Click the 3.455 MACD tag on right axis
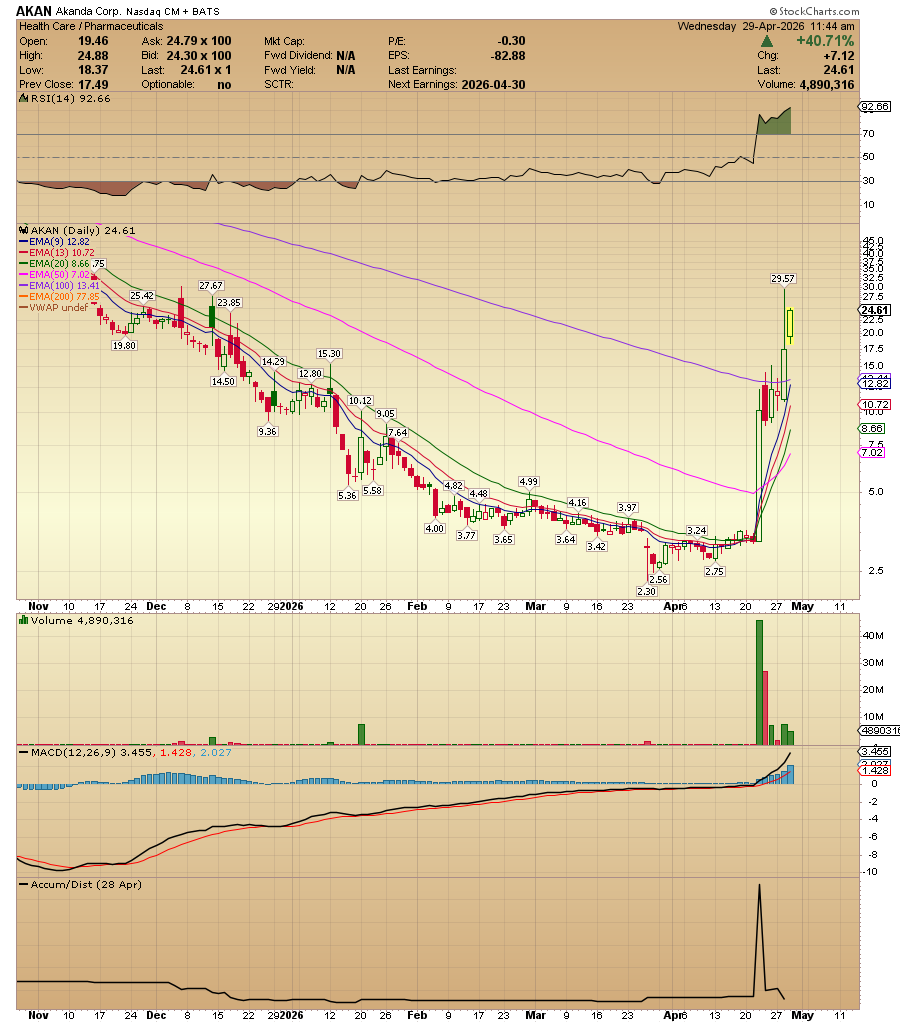900x1023 pixels. click(x=875, y=752)
